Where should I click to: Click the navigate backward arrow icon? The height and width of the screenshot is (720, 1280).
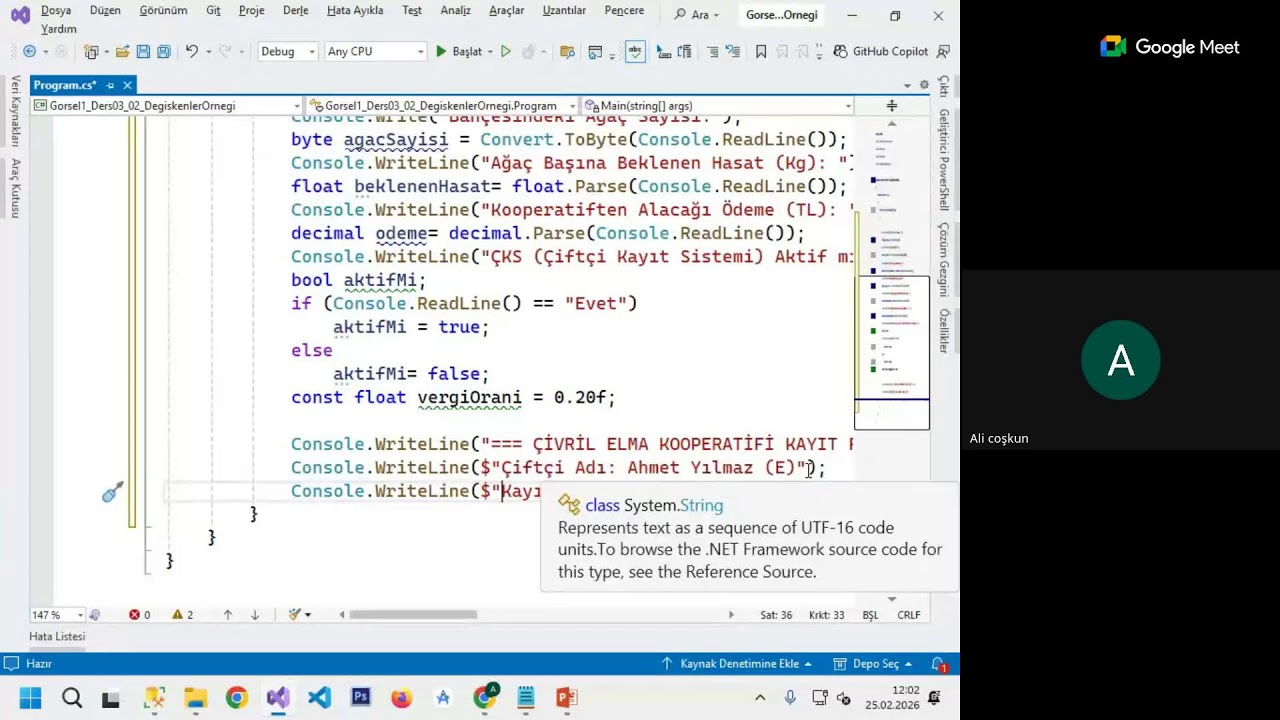click(29, 51)
